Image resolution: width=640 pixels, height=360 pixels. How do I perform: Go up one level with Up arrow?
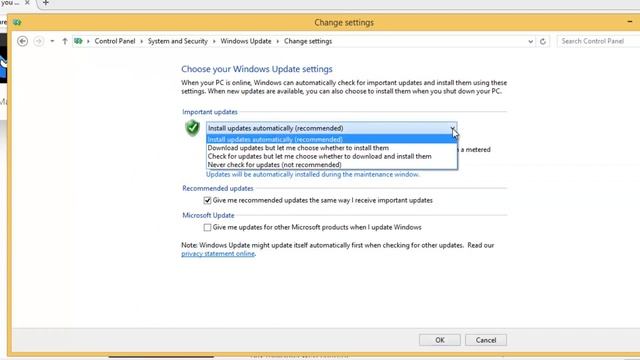pos(64,41)
